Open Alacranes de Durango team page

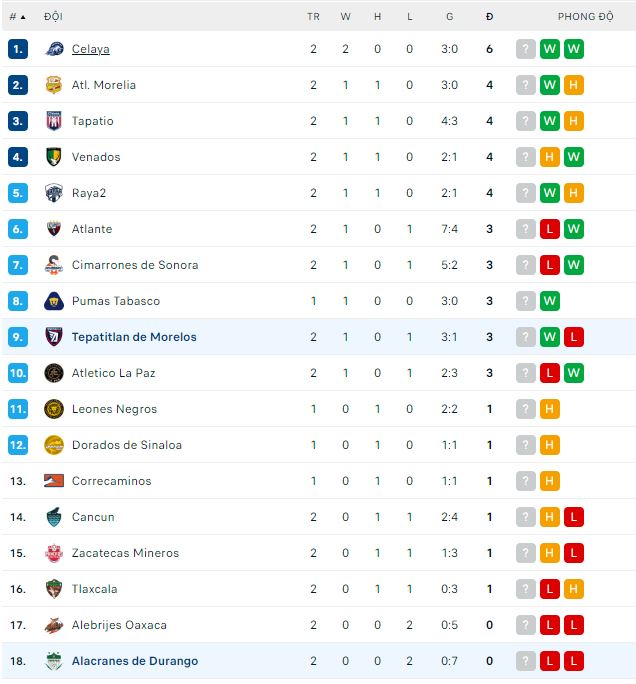click(135, 661)
